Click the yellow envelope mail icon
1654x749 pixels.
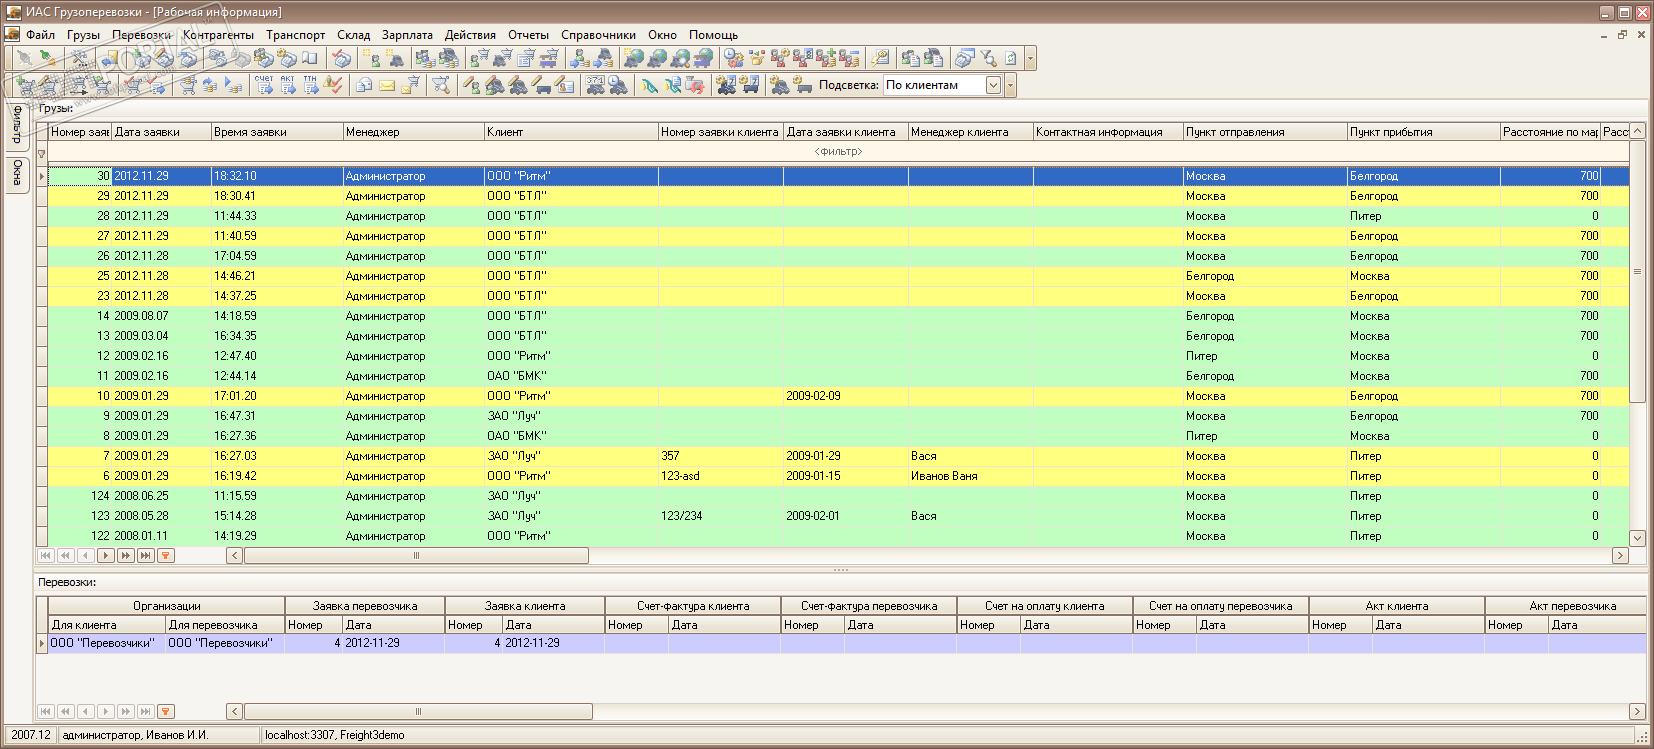pyautogui.click(x=387, y=85)
